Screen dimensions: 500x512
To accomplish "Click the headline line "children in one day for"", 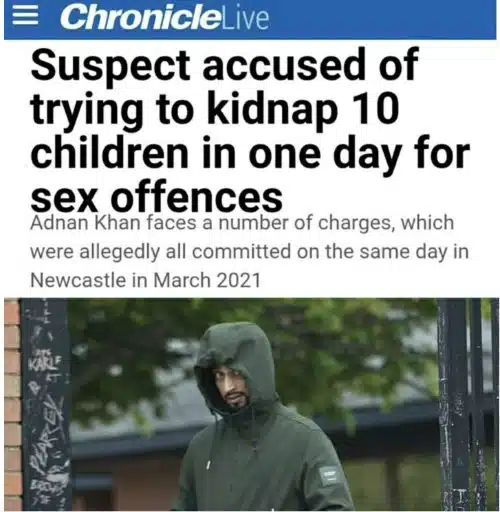I will click(x=250, y=155).
